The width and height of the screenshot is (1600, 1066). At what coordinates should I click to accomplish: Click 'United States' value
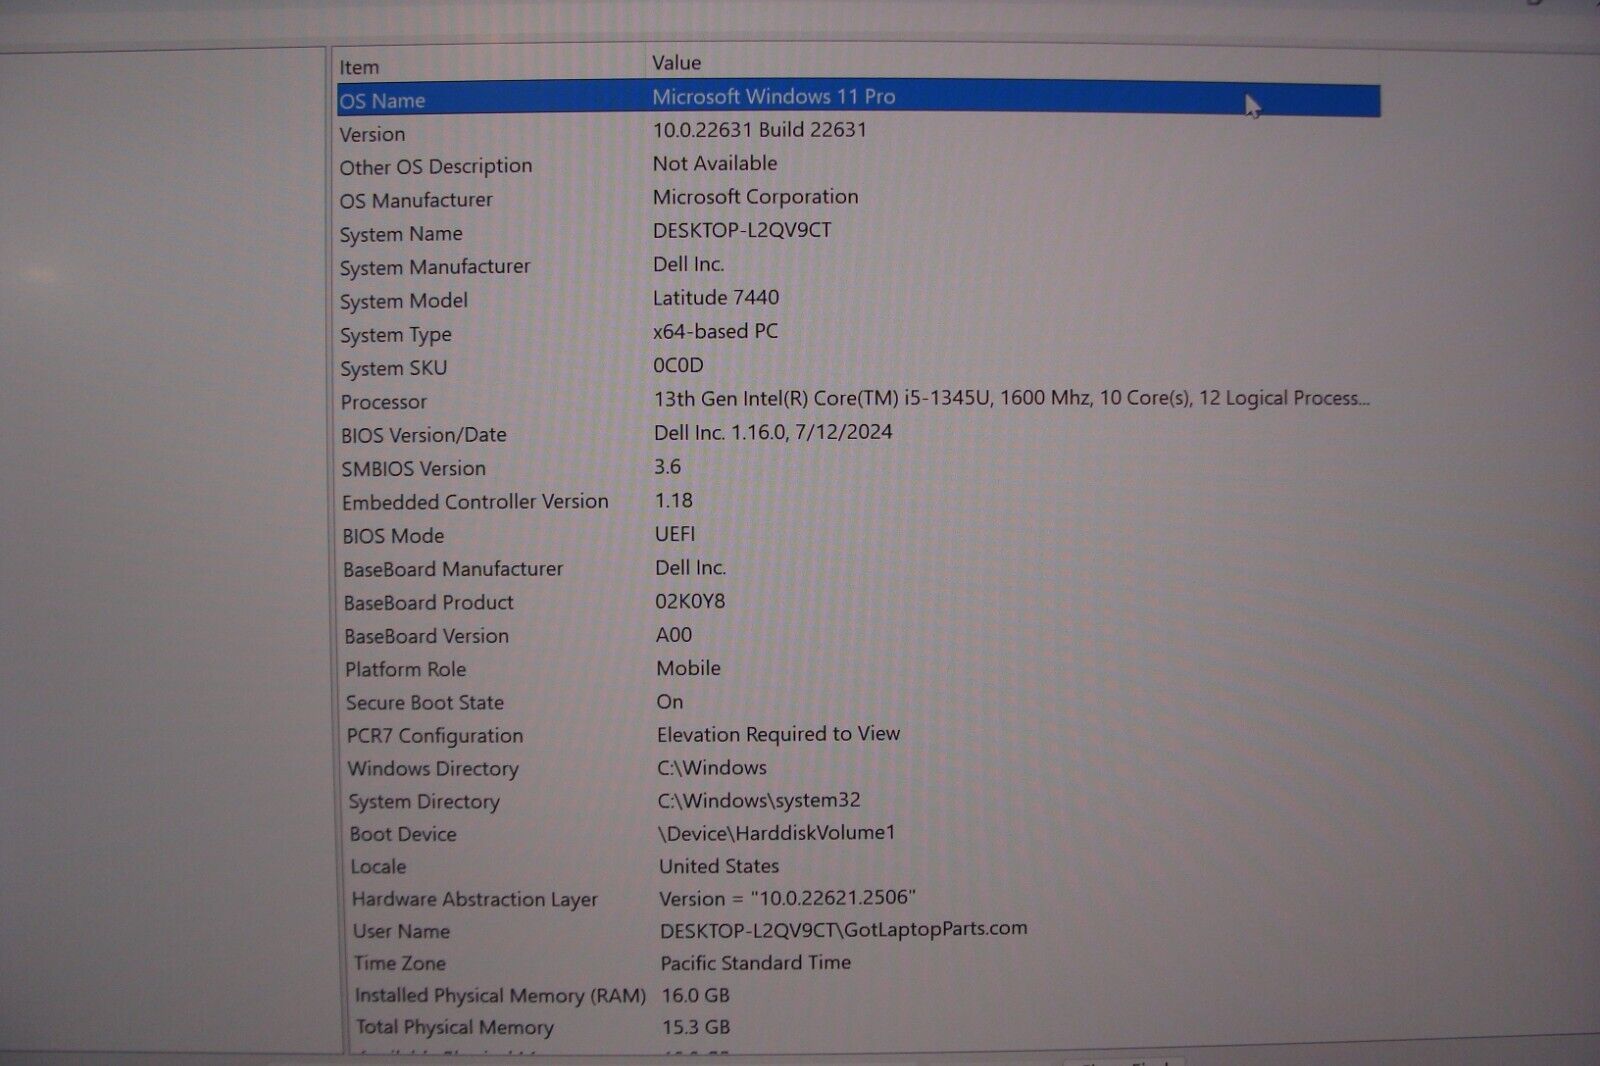[719, 866]
